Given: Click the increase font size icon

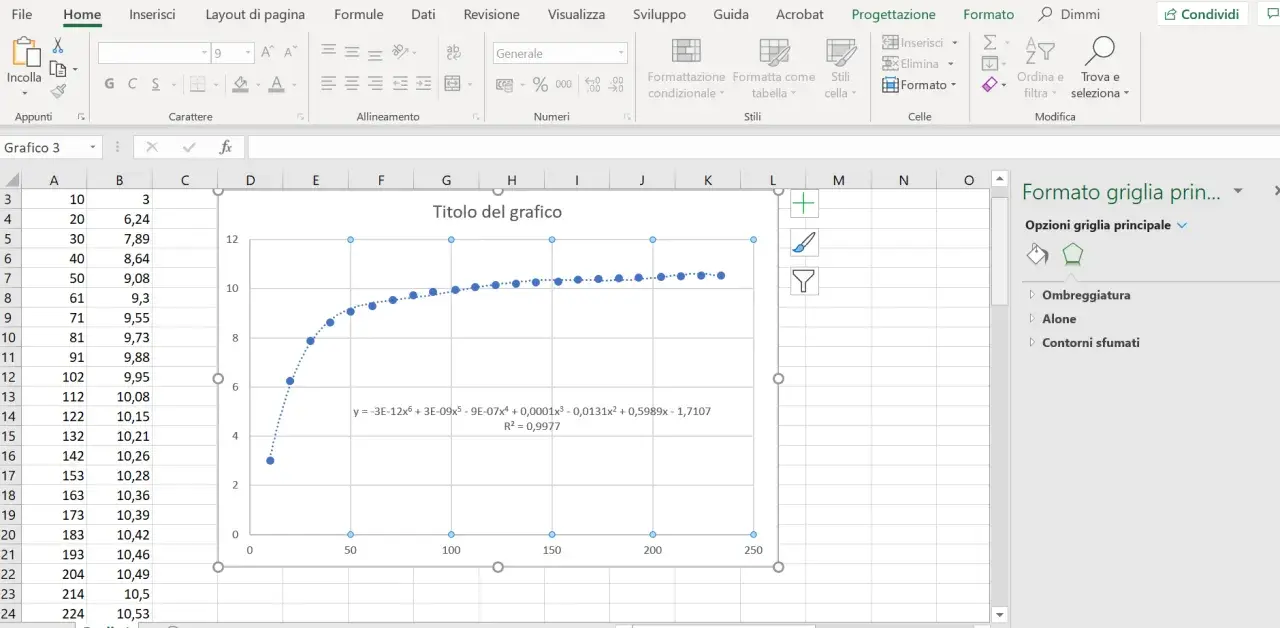Looking at the screenshot, I should 267,53.
